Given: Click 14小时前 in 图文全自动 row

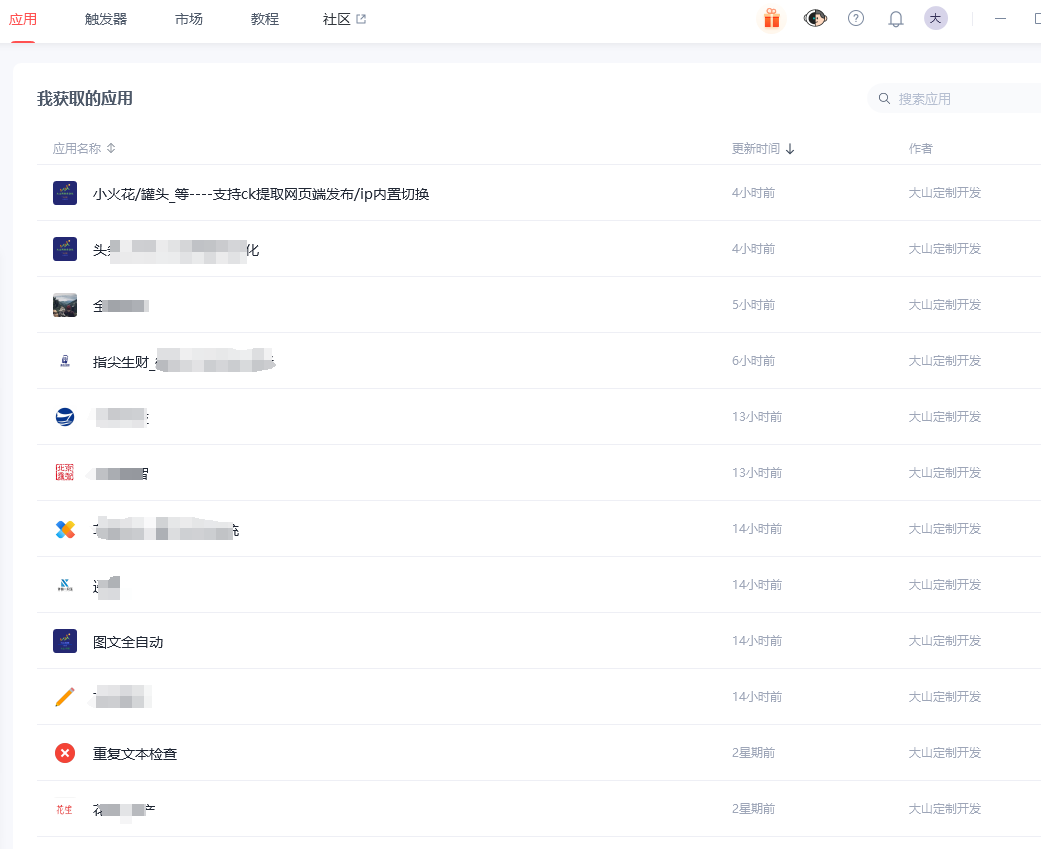Looking at the screenshot, I should (757, 641).
